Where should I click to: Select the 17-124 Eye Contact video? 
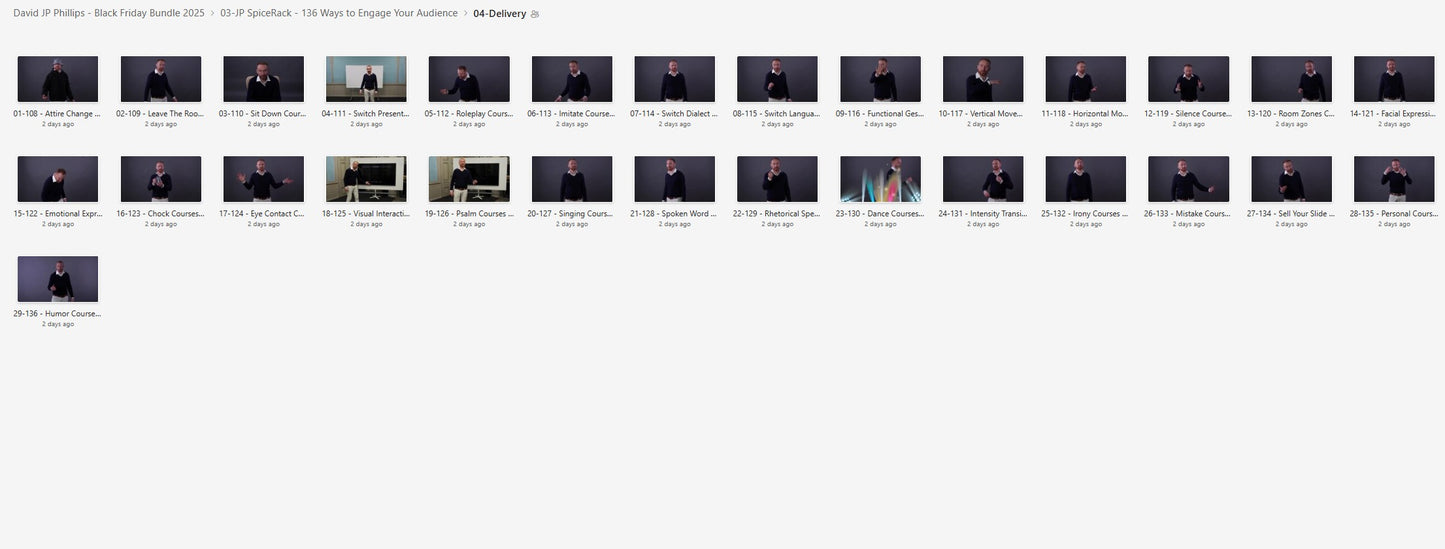click(264, 179)
